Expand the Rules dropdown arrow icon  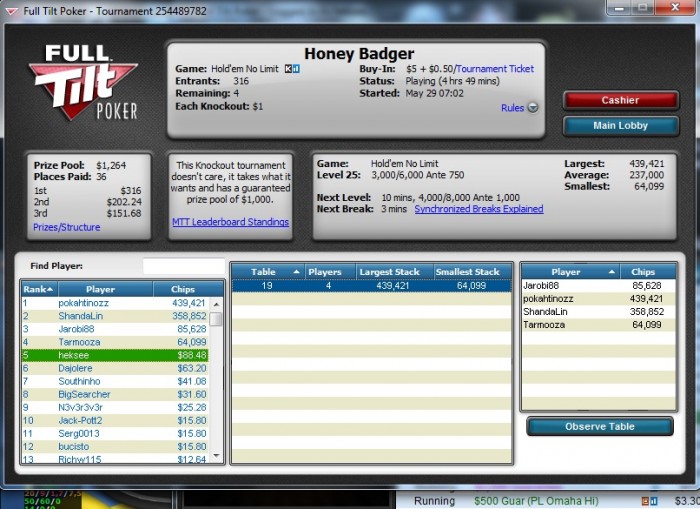tap(533, 108)
